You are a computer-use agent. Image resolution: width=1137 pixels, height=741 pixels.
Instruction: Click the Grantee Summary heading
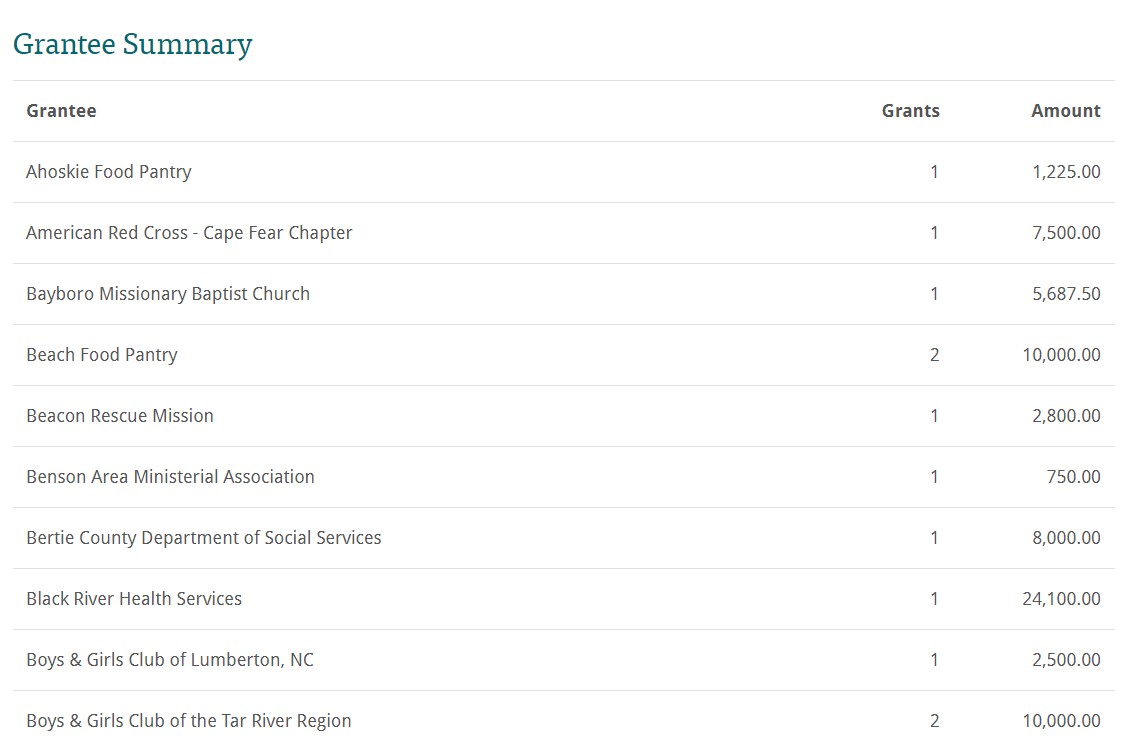(x=133, y=44)
